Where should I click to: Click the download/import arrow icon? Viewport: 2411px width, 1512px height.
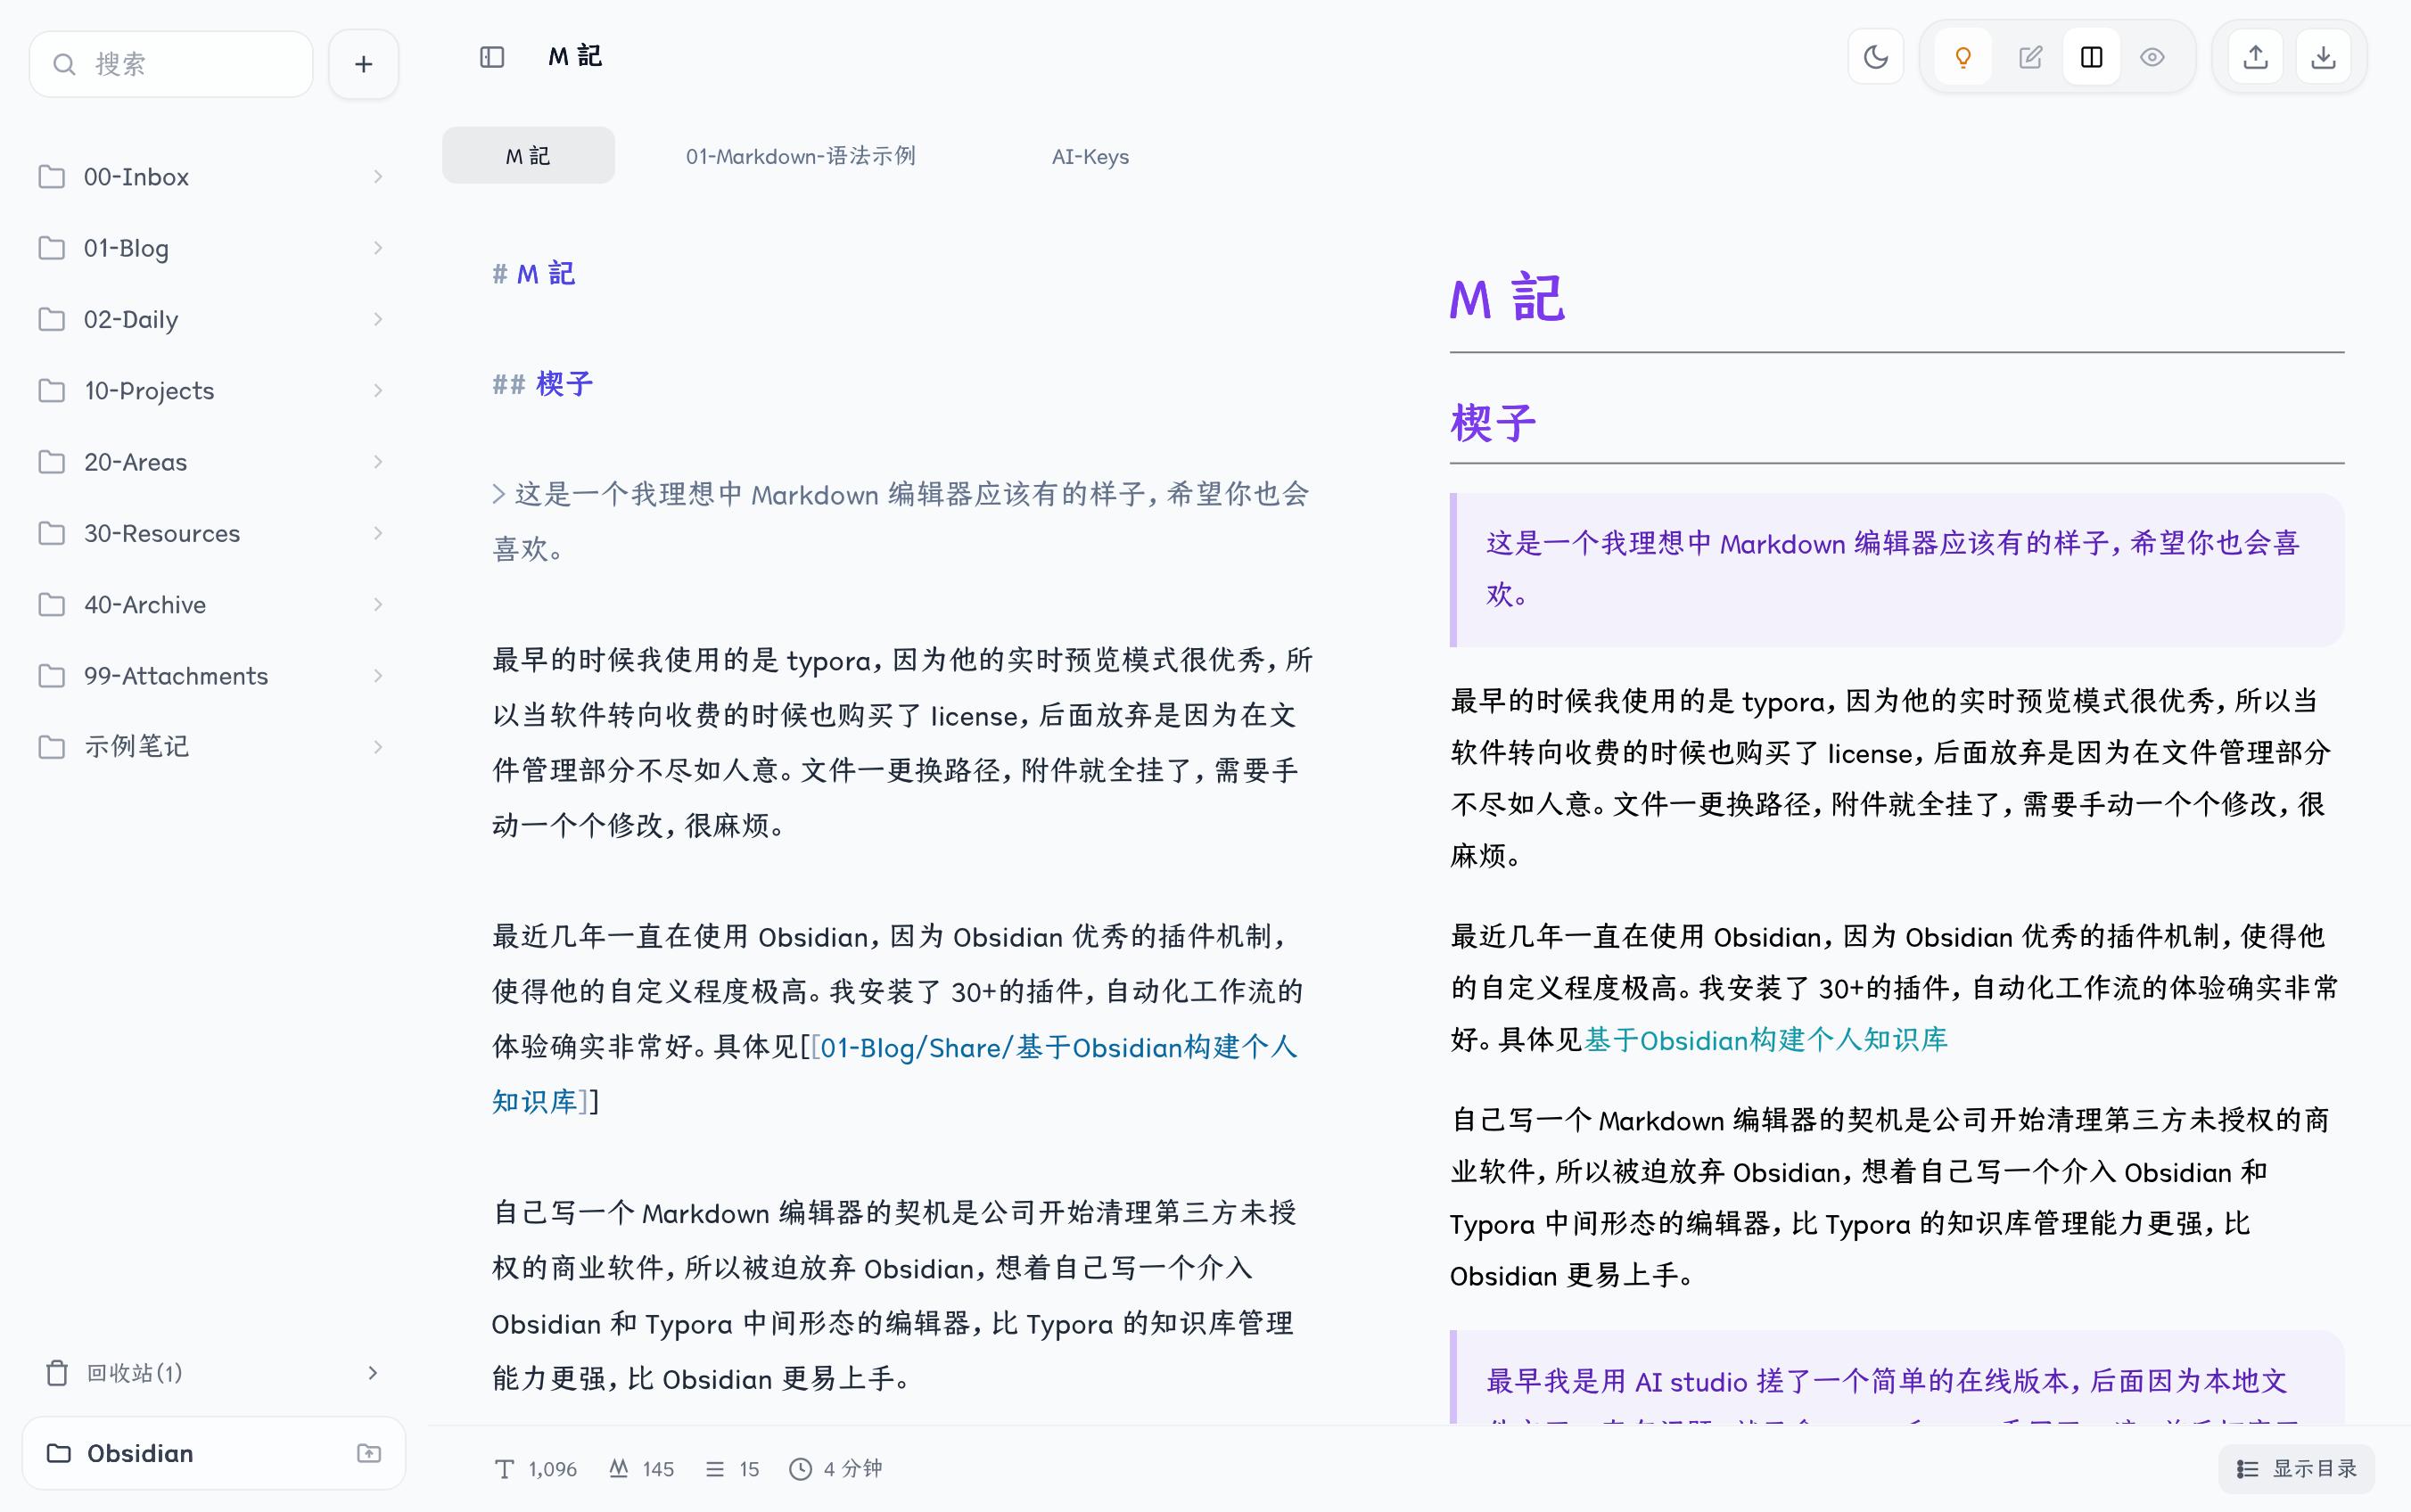coord(2323,57)
